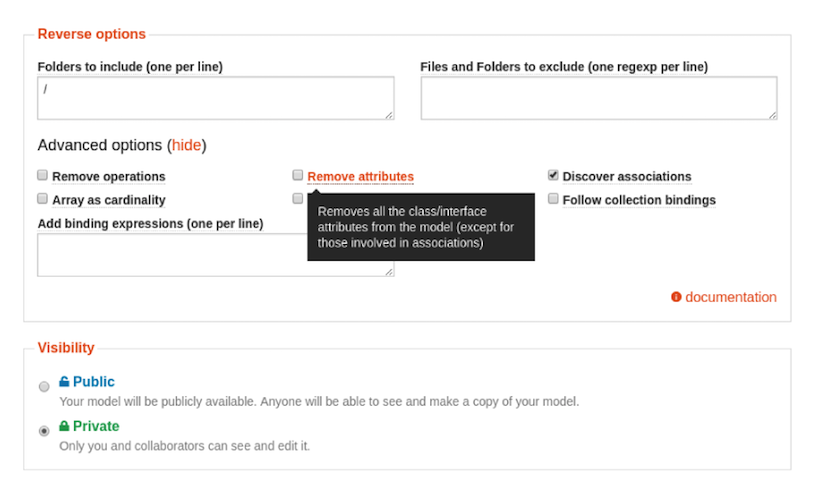Click the Public open lock icon
Viewport: 813px width, 500px height.
pyautogui.click(x=64, y=382)
